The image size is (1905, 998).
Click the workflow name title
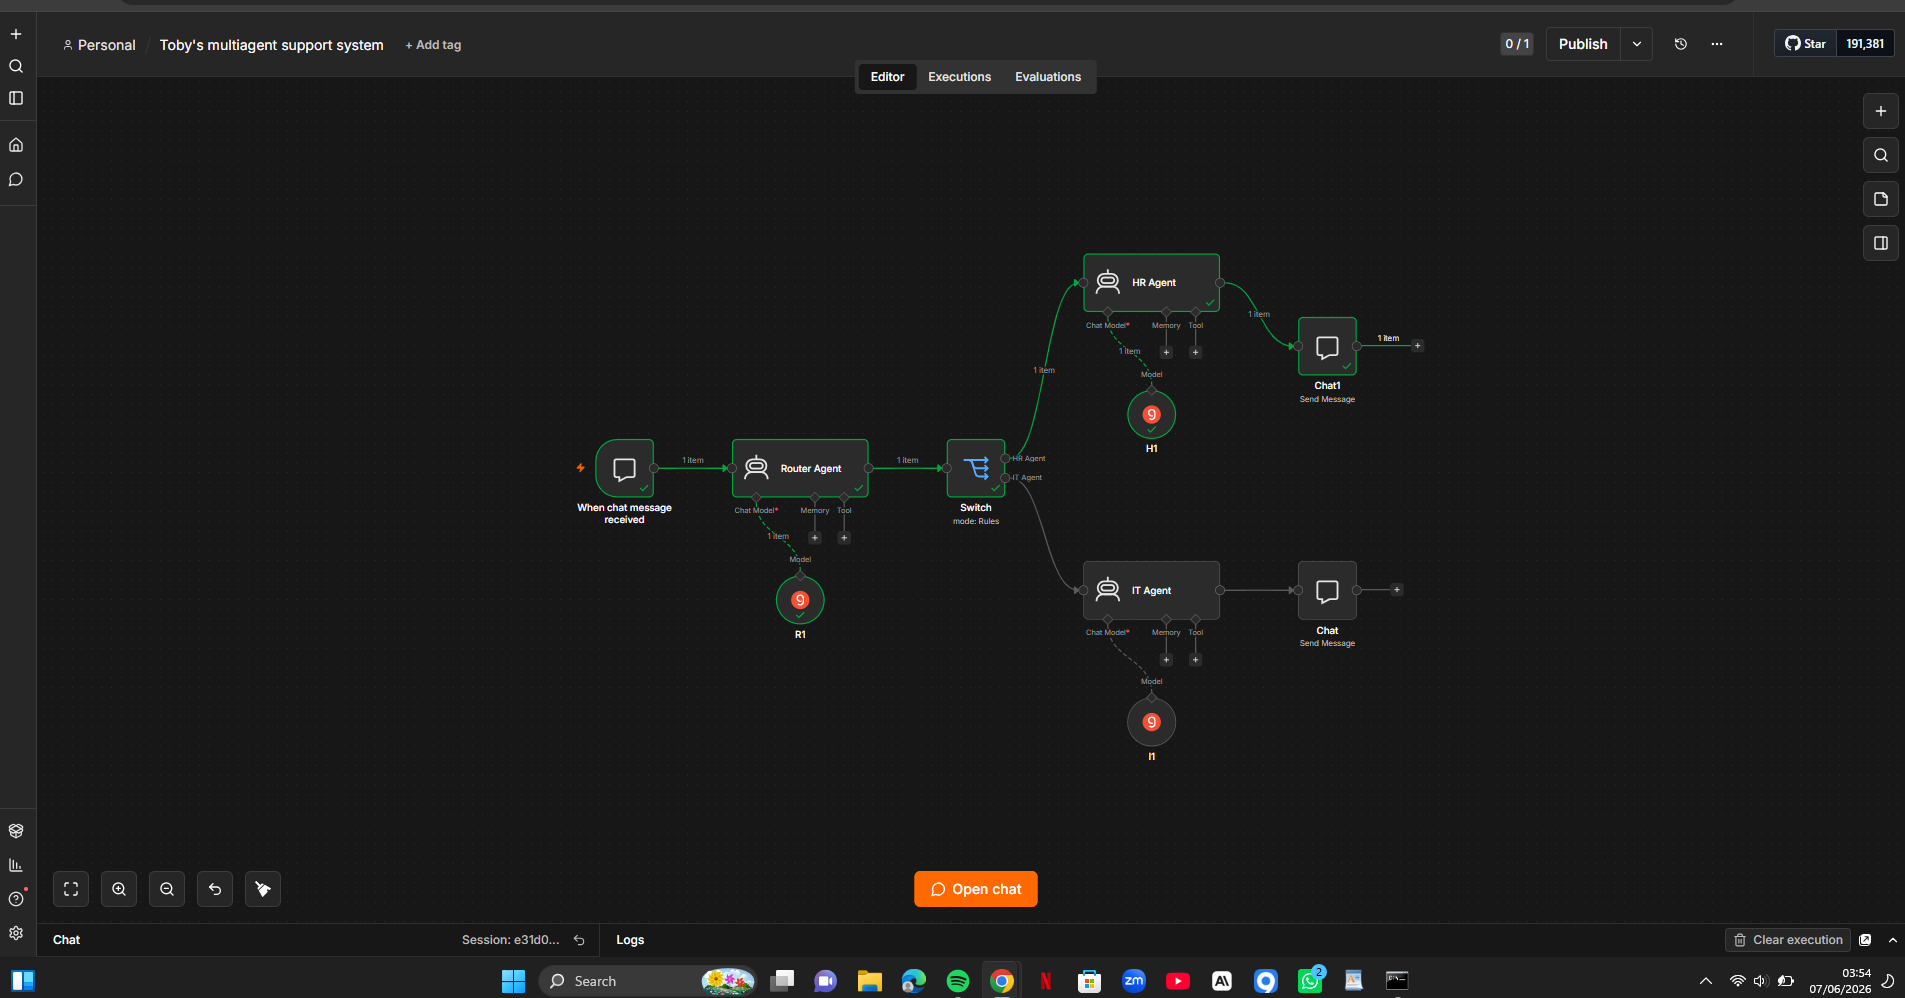(x=271, y=45)
